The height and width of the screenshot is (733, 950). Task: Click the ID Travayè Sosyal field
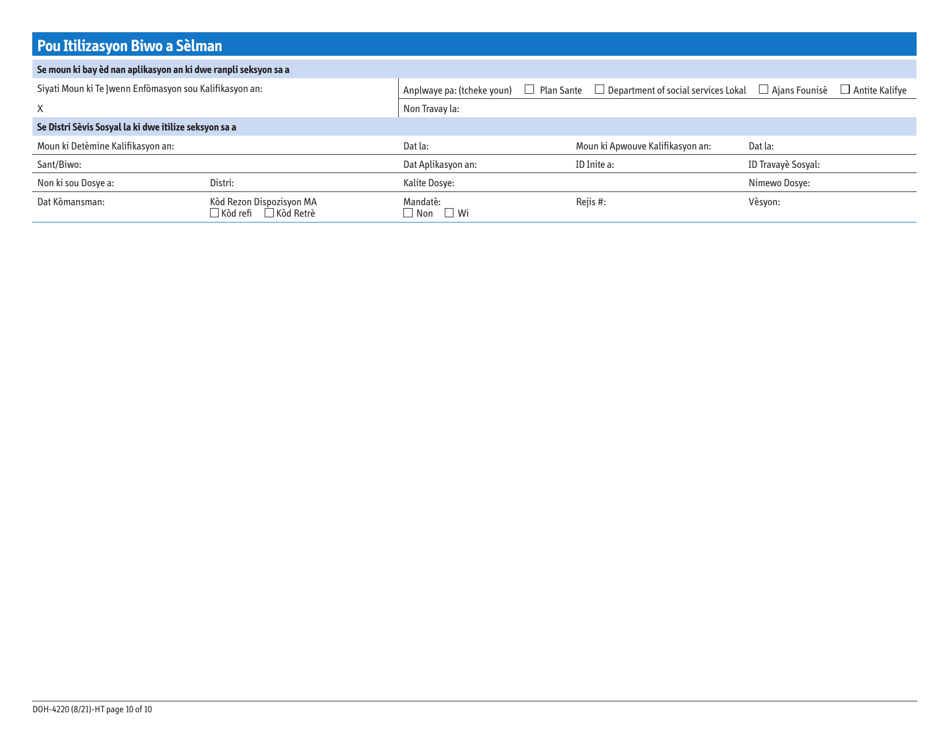(x=800, y=163)
